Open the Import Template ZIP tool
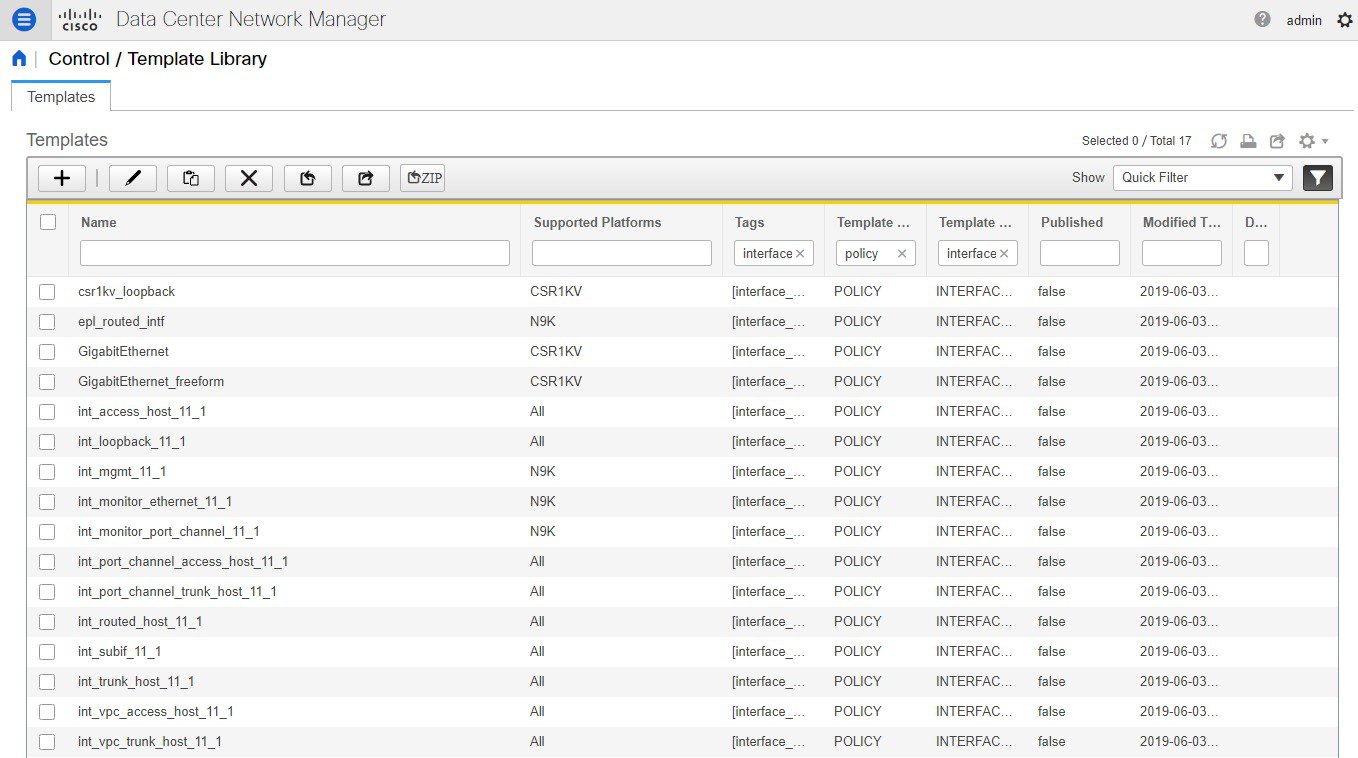The width and height of the screenshot is (1358, 758). [x=422, y=177]
